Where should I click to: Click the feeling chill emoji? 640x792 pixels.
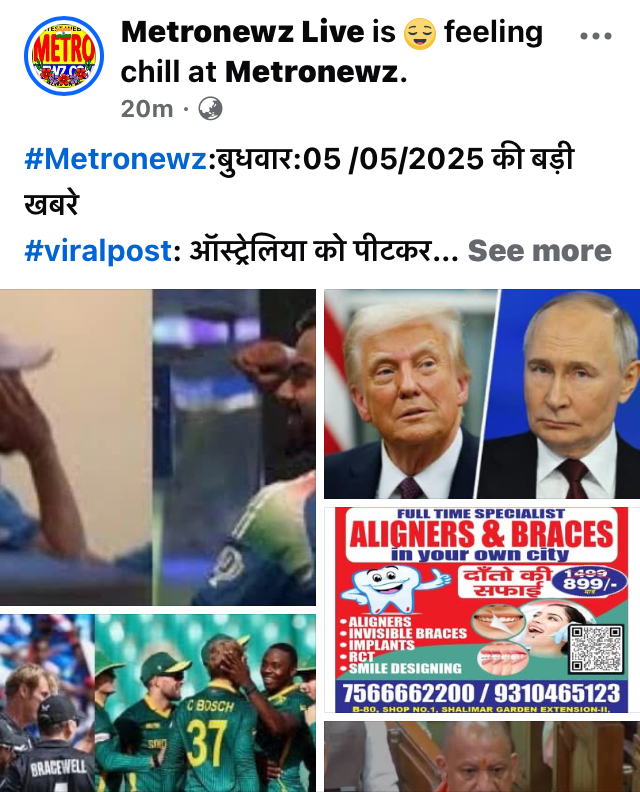pos(420,33)
